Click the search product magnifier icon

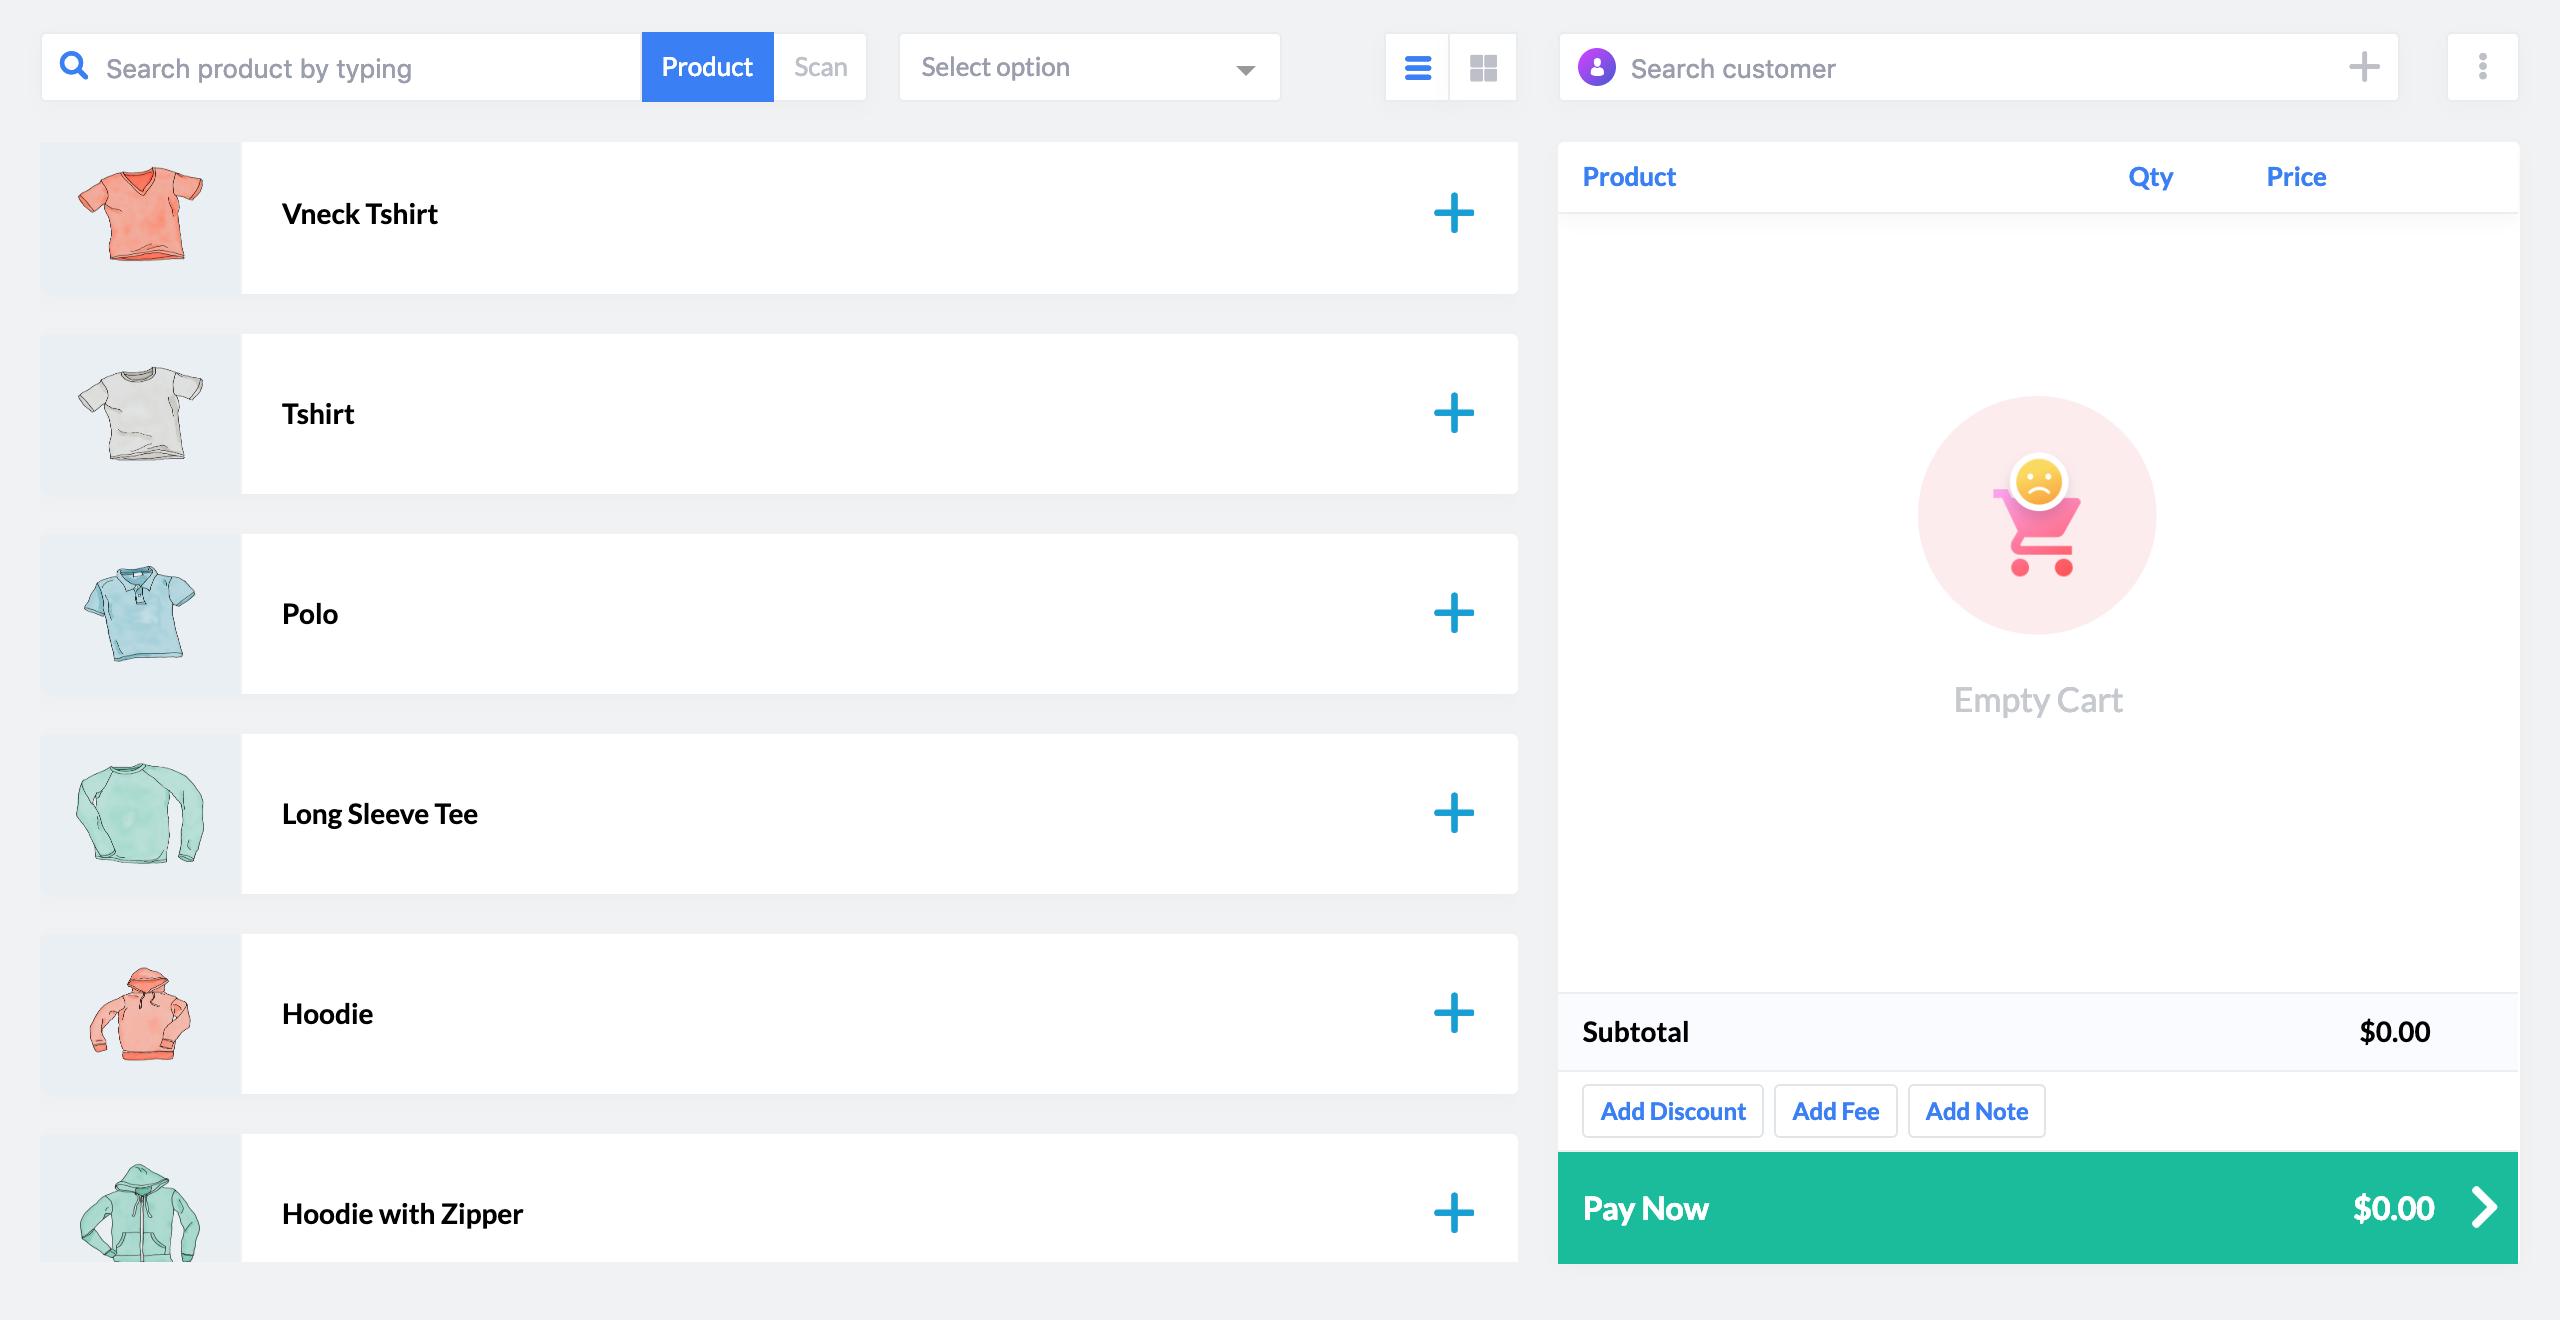click(x=74, y=67)
